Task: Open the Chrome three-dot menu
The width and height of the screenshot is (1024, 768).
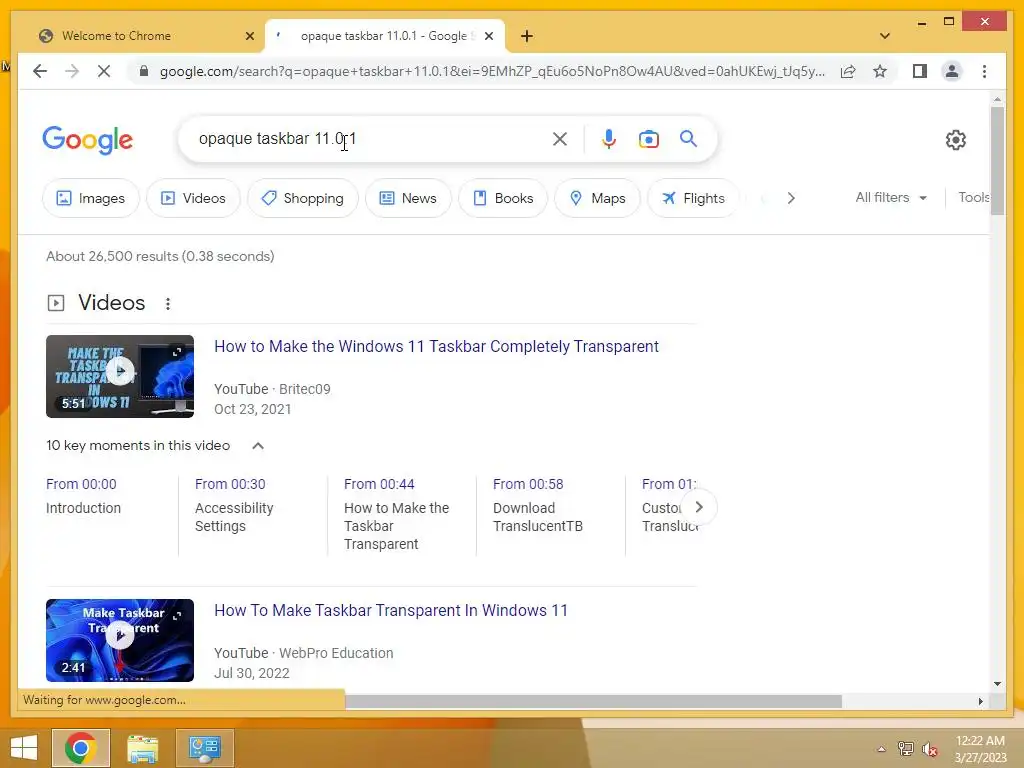Action: coord(984,71)
